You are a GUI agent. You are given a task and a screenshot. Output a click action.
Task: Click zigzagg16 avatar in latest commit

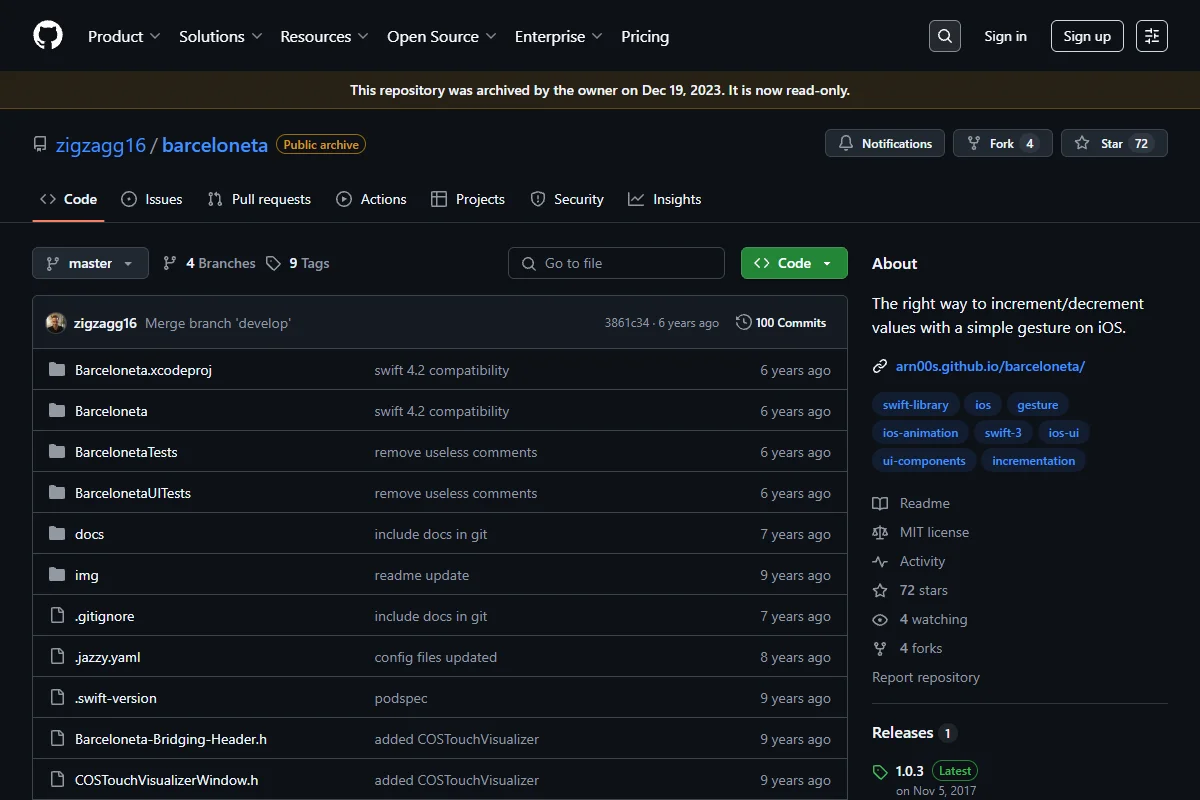click(56, 323)
